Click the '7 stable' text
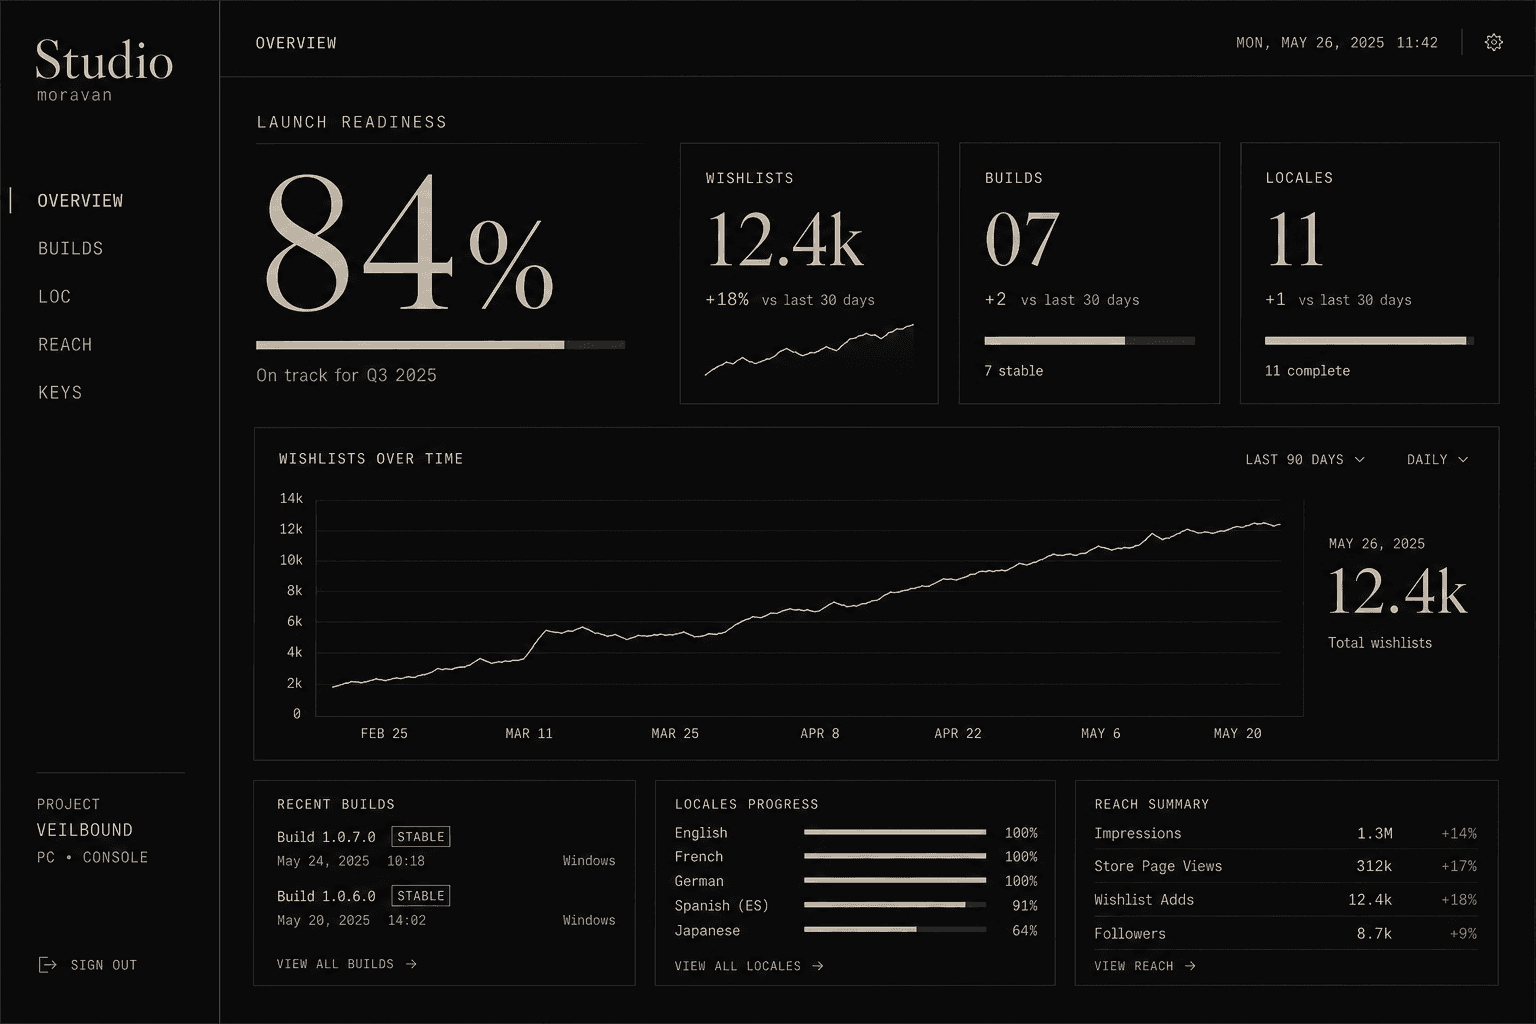 tap(1014, 371)
